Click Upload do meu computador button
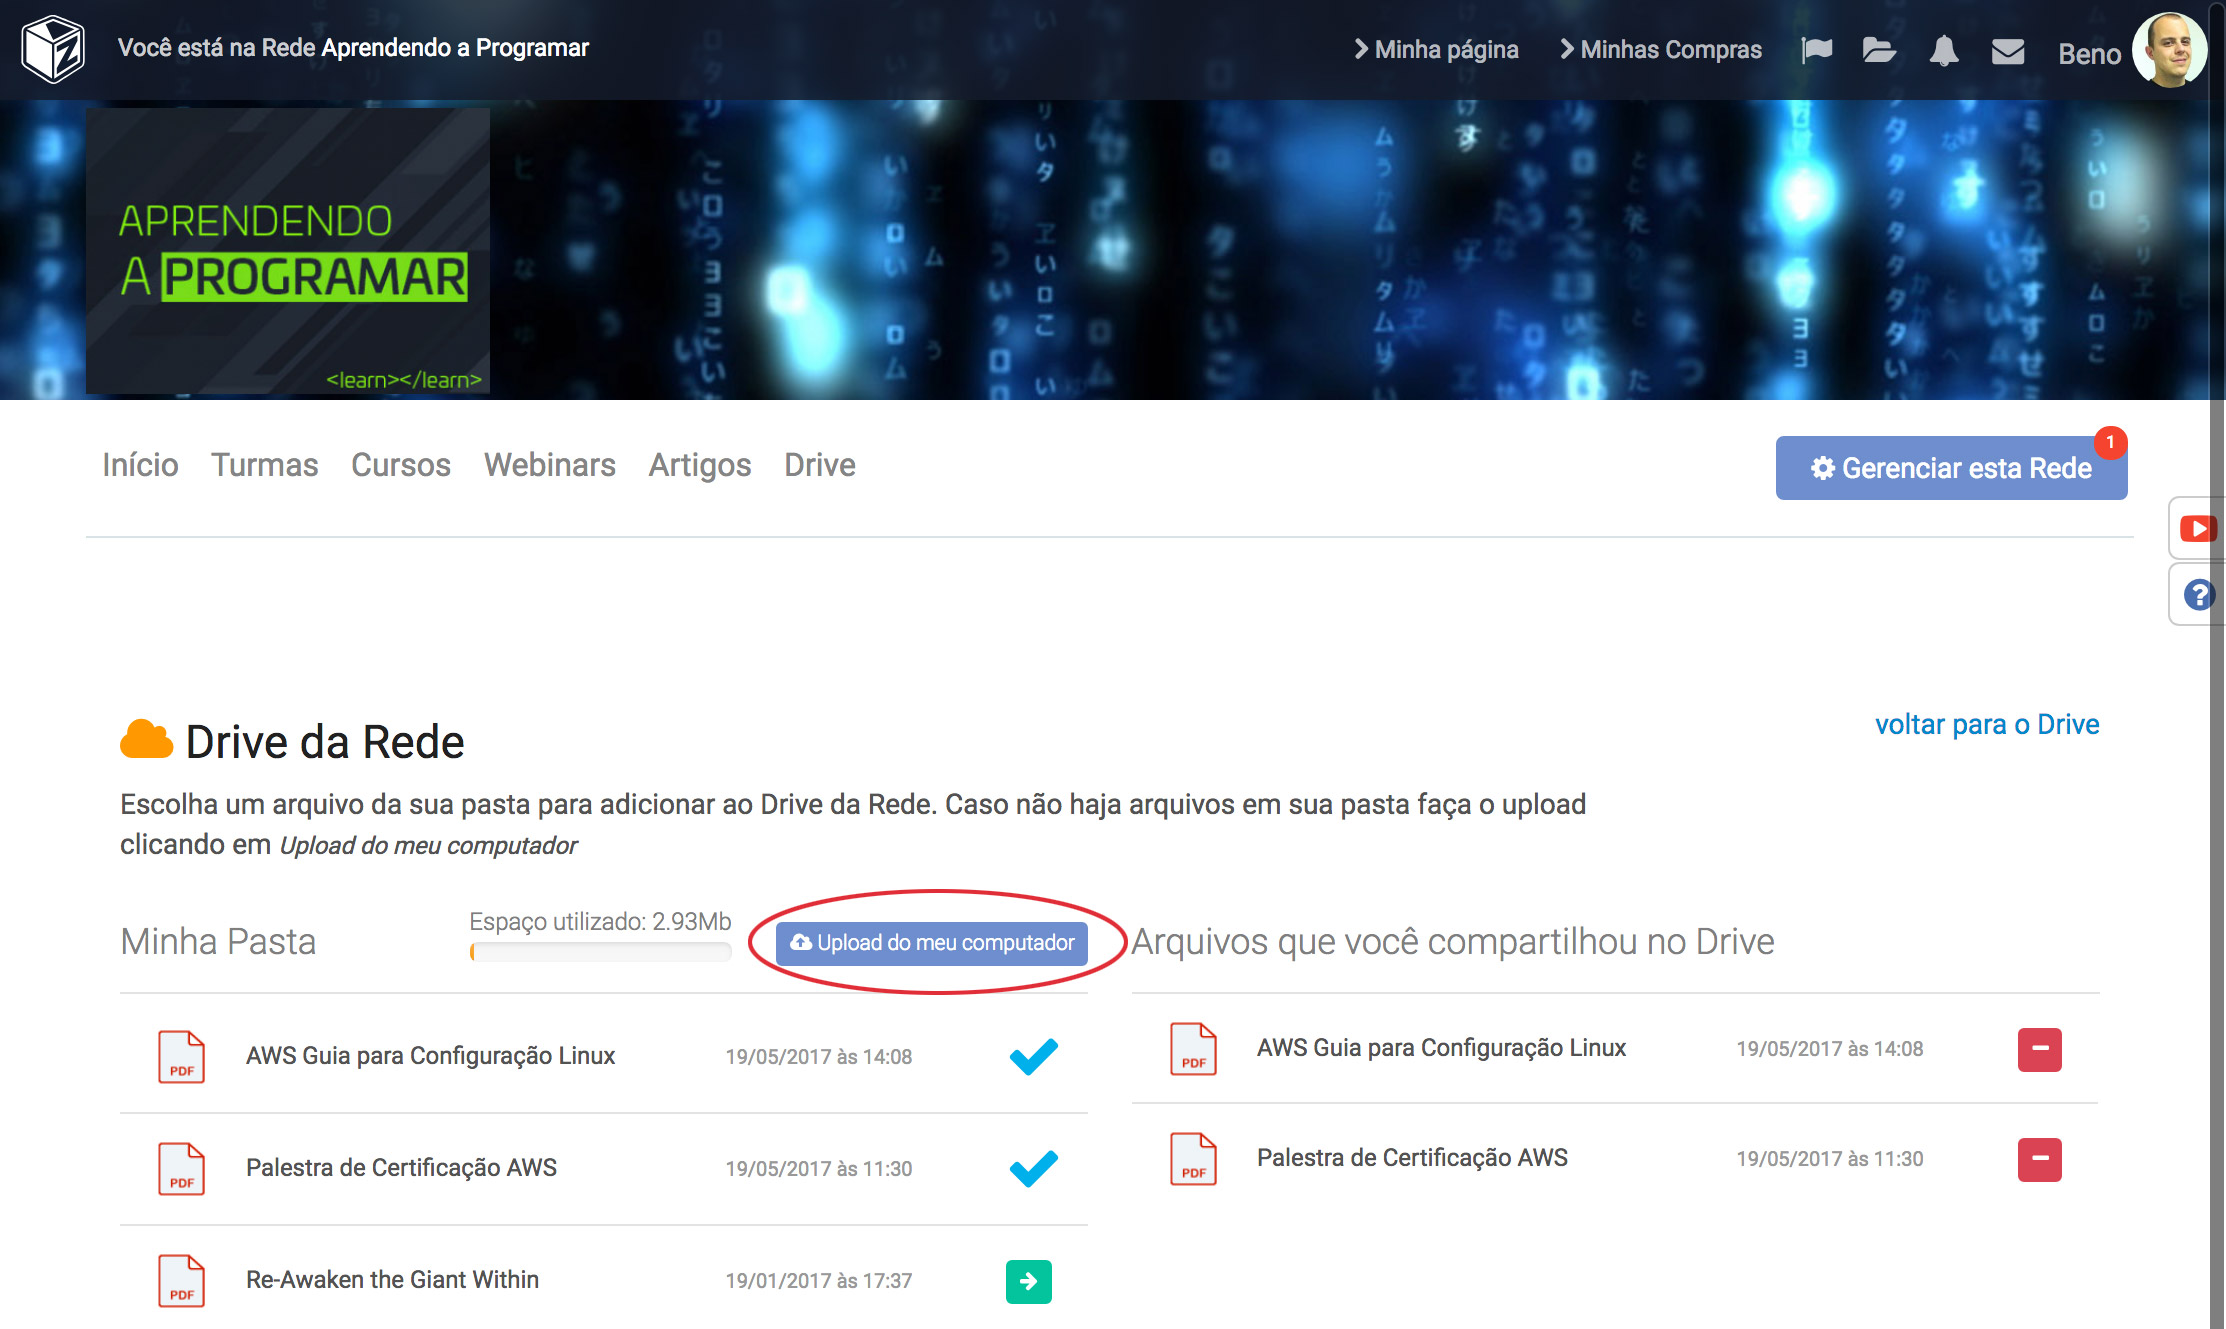2226x1329 pixels. [932, 943]
